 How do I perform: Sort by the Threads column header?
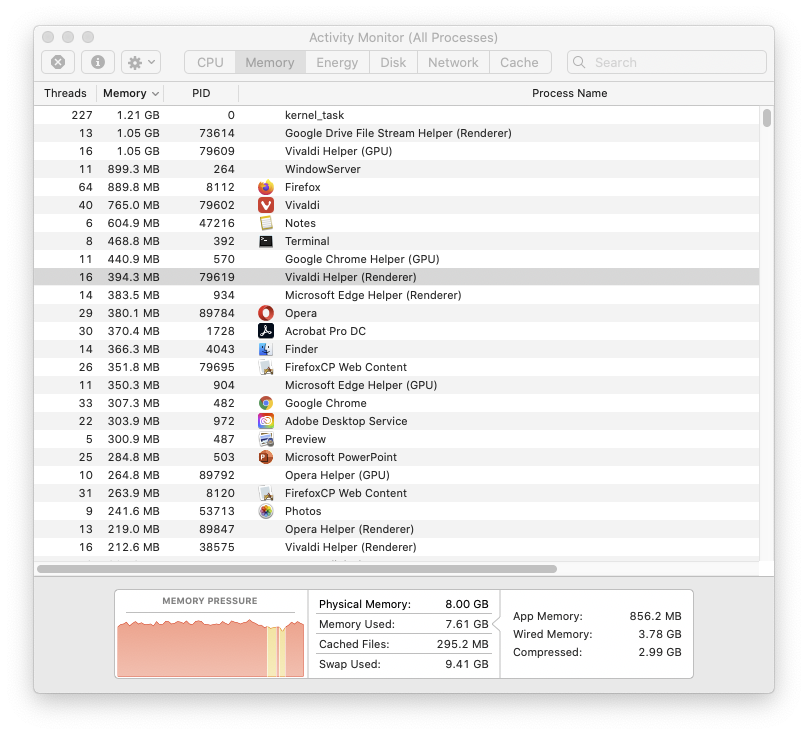click(x=65, y=93)
